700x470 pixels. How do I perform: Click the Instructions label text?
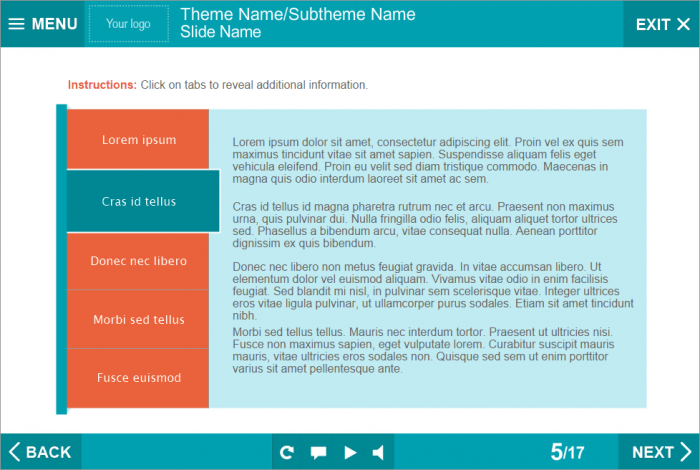(102, 85)
